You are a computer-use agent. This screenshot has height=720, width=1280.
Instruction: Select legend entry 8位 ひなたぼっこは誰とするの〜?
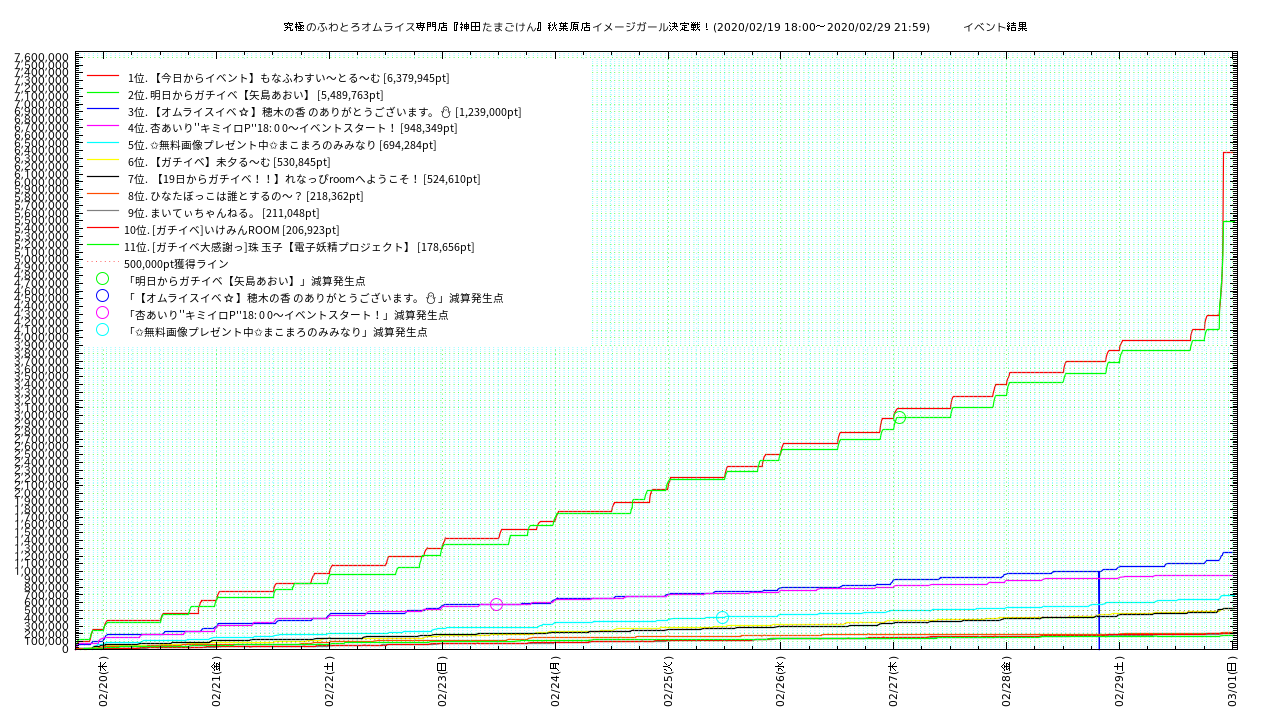point(245,196)
